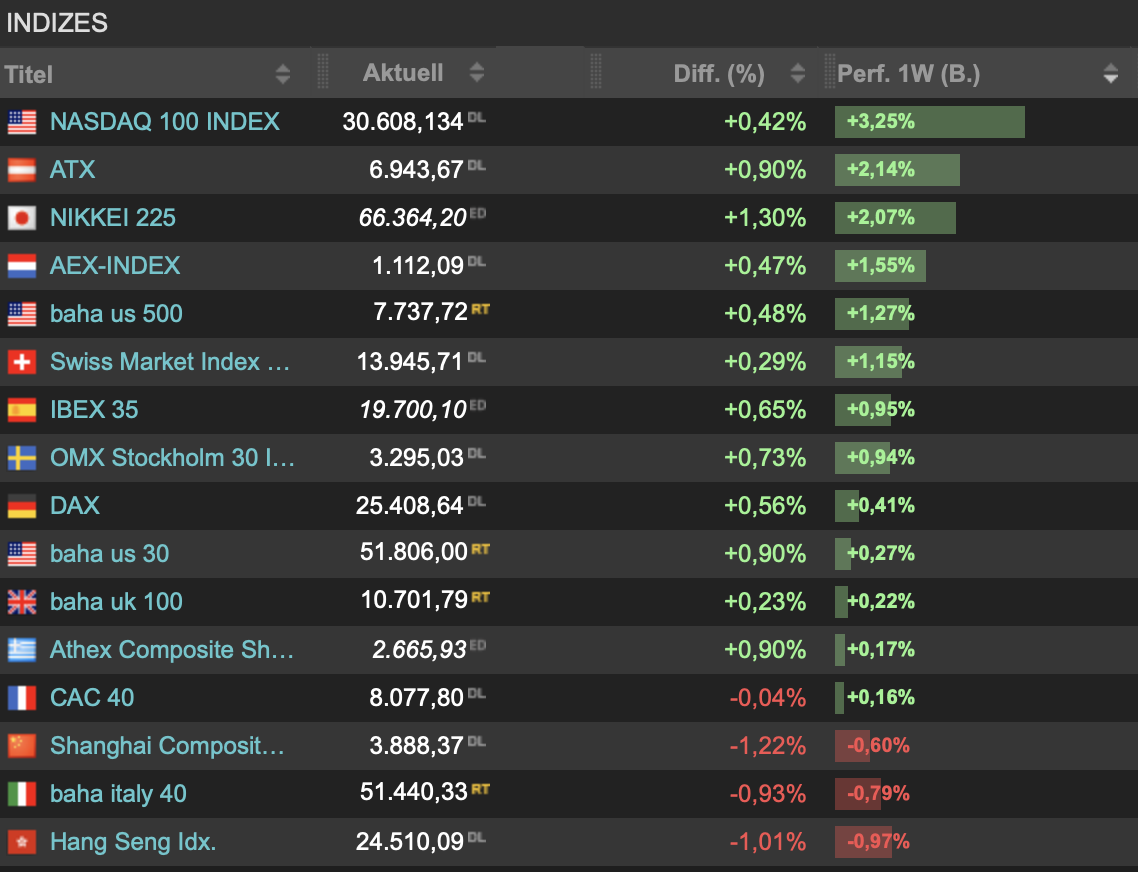Sort by Diff. (%) column arrows
1138x872 pixels.
click(798, 73)
